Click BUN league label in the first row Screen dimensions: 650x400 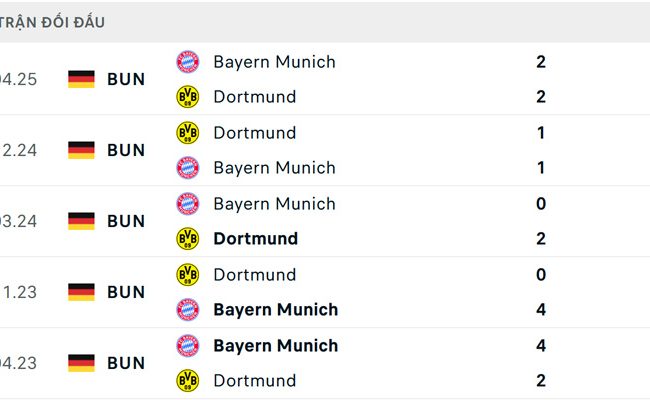click(x=126, y=79)
